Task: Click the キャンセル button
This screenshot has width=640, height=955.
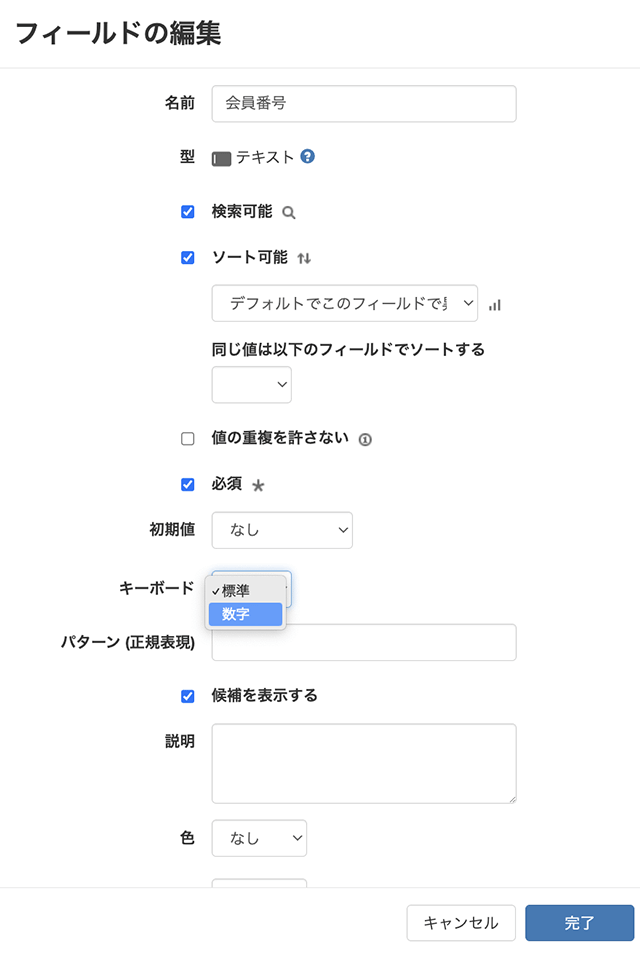Action: point(461,923)
